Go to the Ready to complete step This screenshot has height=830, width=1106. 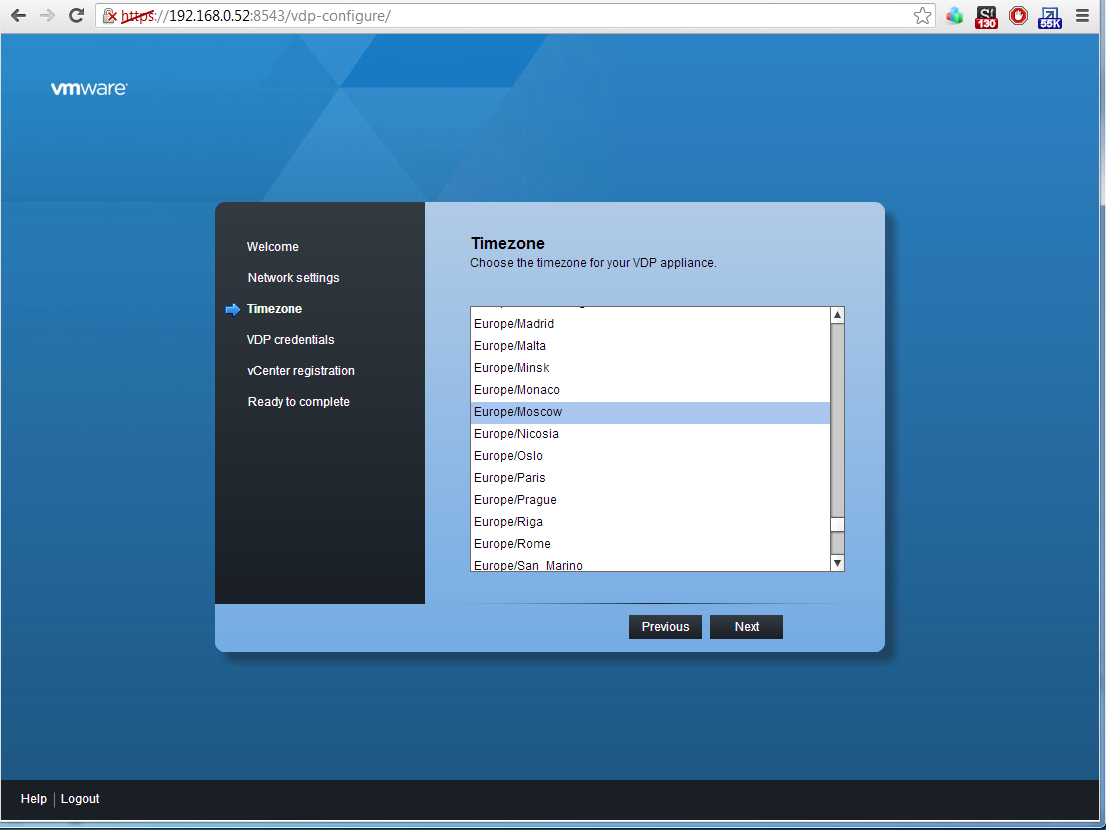point(298,402)
